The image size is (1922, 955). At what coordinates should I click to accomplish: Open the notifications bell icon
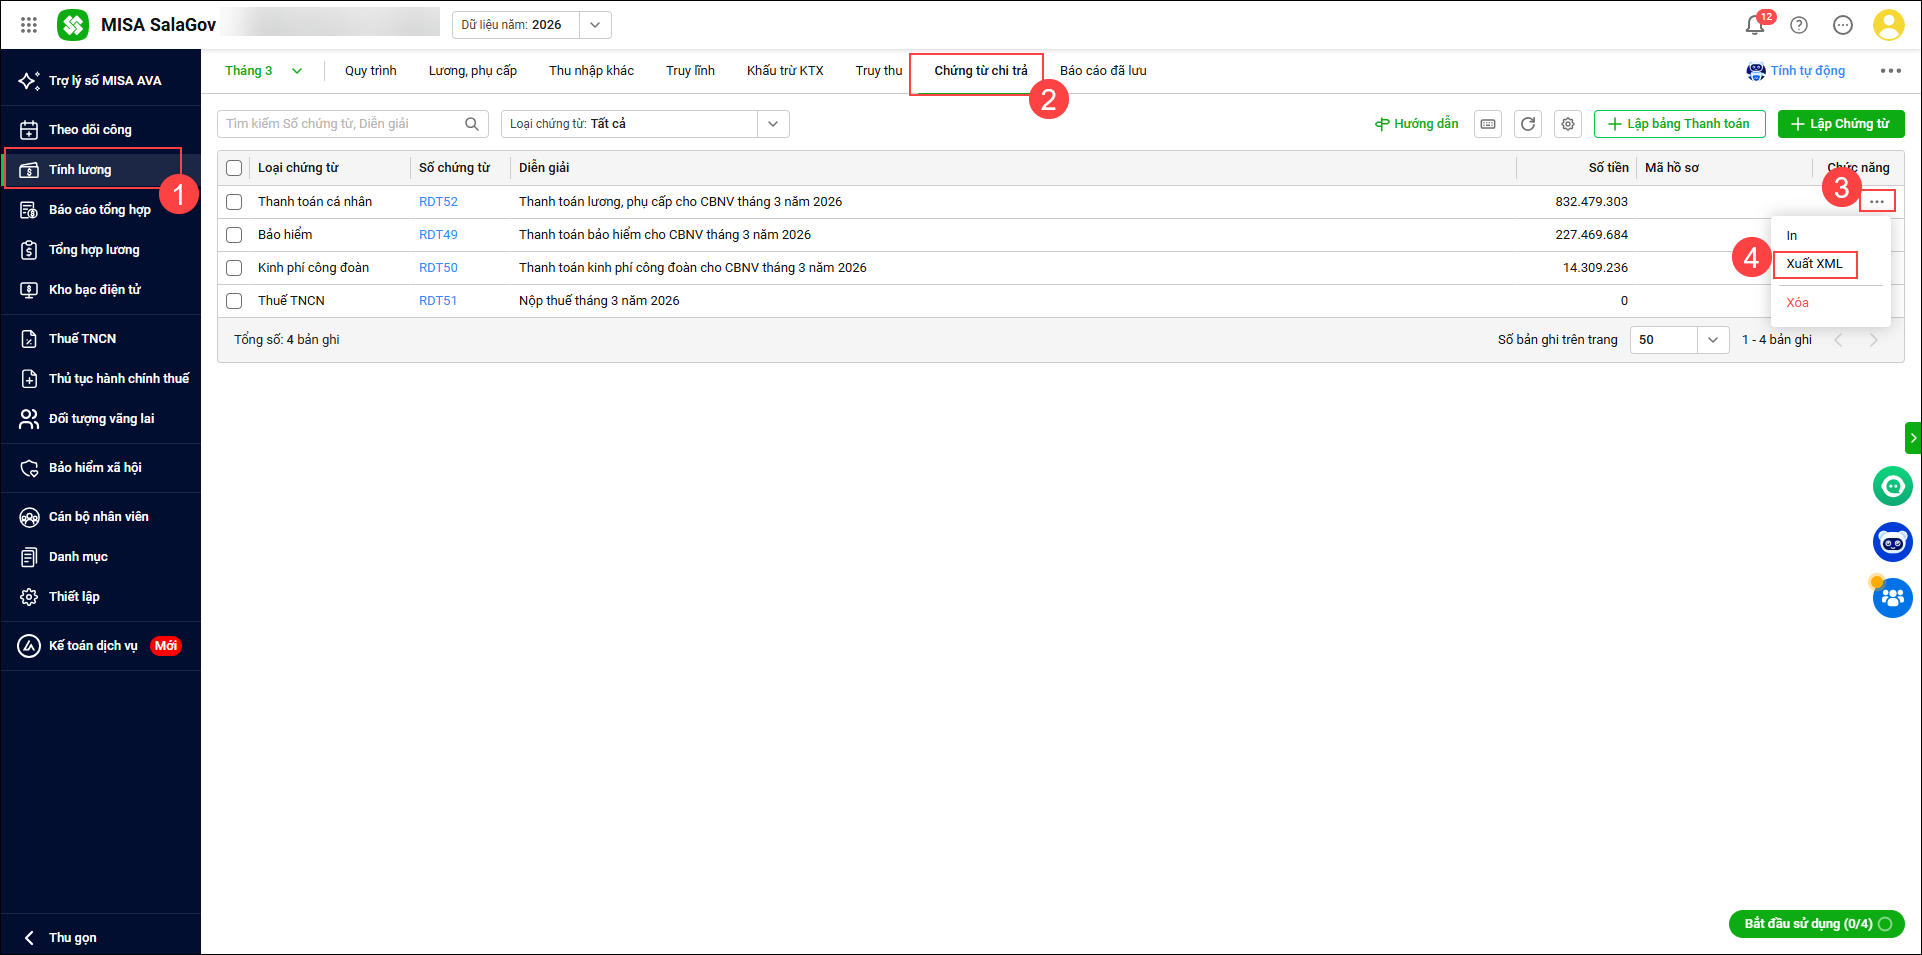click(x=1754, y=25)
